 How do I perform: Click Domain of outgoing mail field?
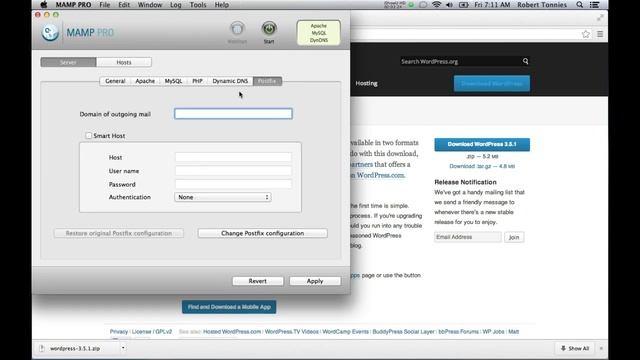coord(233,114)
